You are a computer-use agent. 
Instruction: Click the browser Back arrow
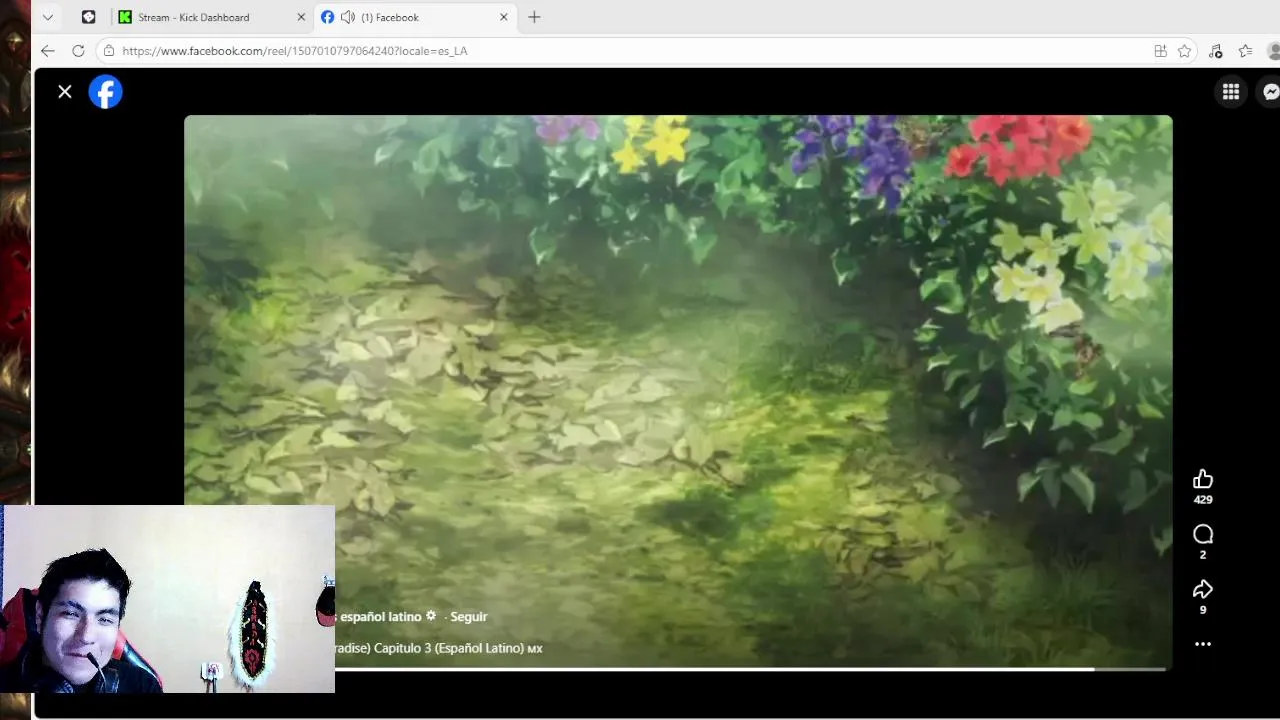pos(48,51)
